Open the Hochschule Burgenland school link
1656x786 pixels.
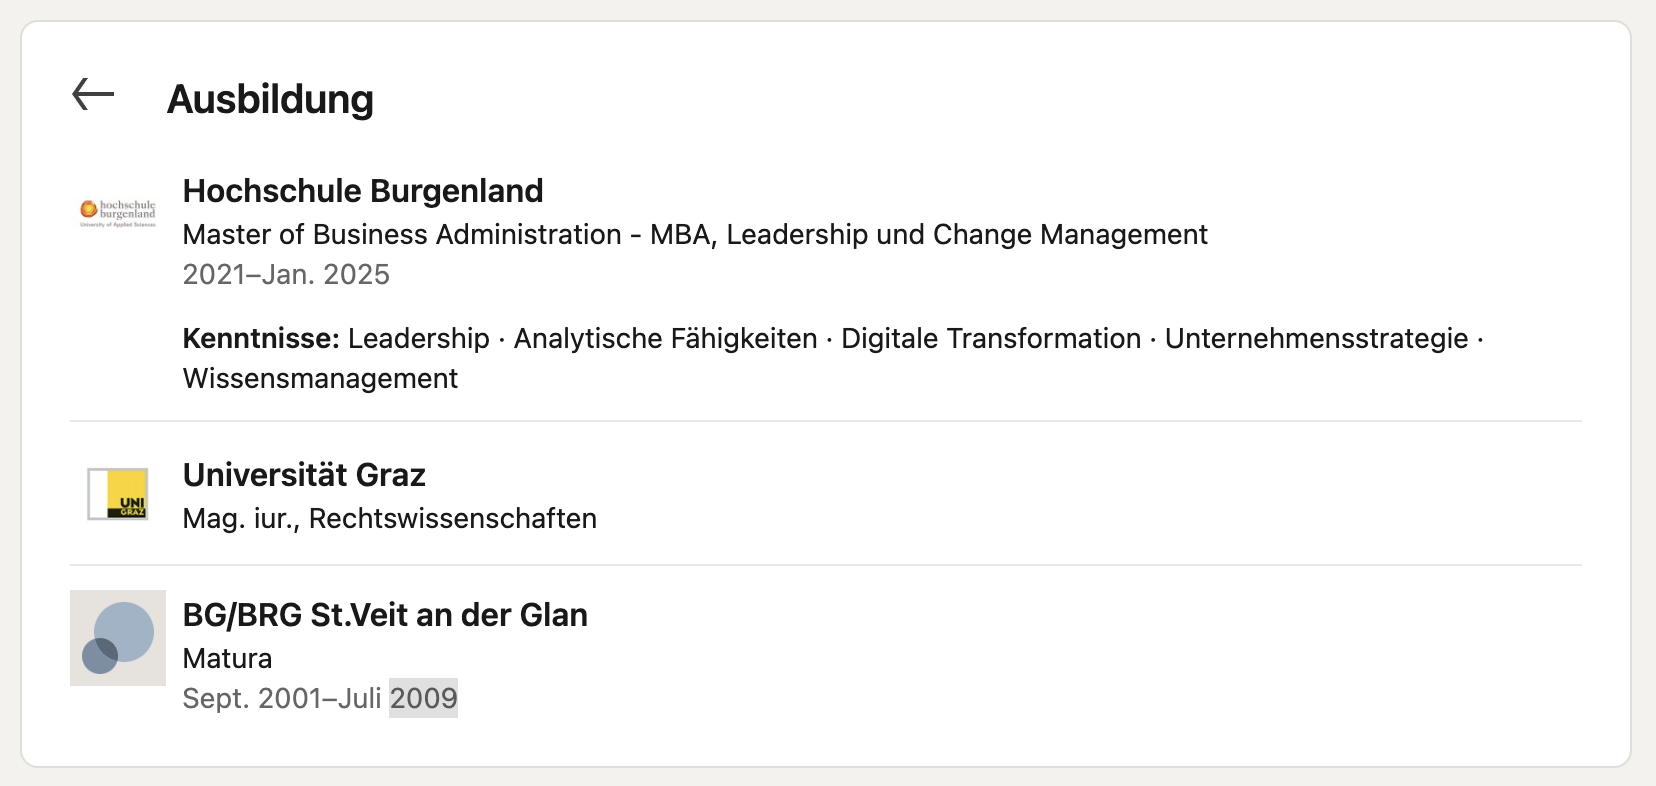(x=363, y=191)
